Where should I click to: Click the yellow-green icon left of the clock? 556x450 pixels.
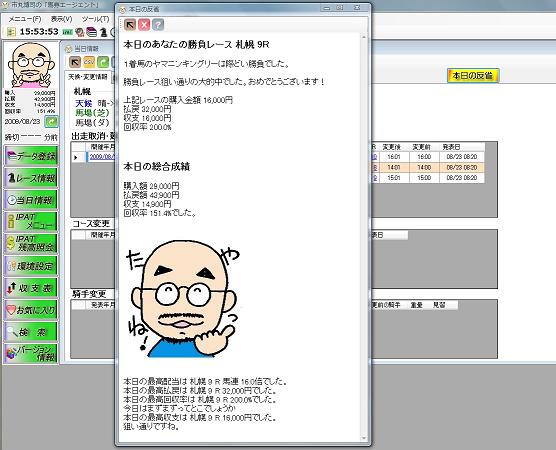tap(11, 32)
